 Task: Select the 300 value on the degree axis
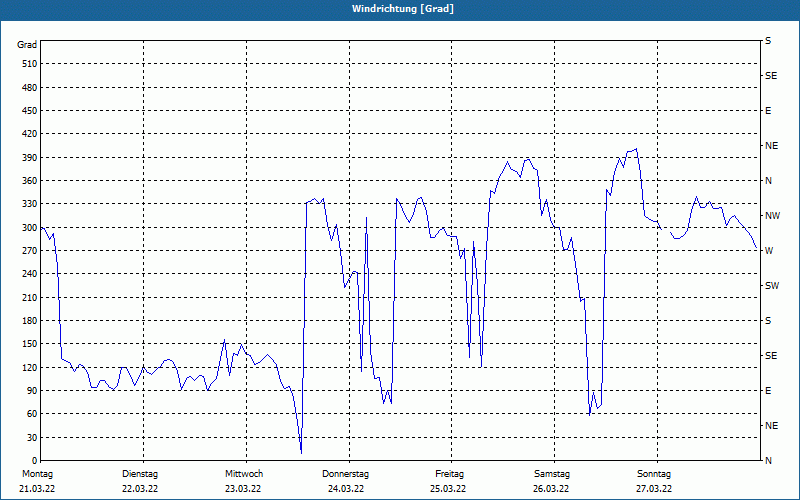pyautogui.click(x=29, y=228)
